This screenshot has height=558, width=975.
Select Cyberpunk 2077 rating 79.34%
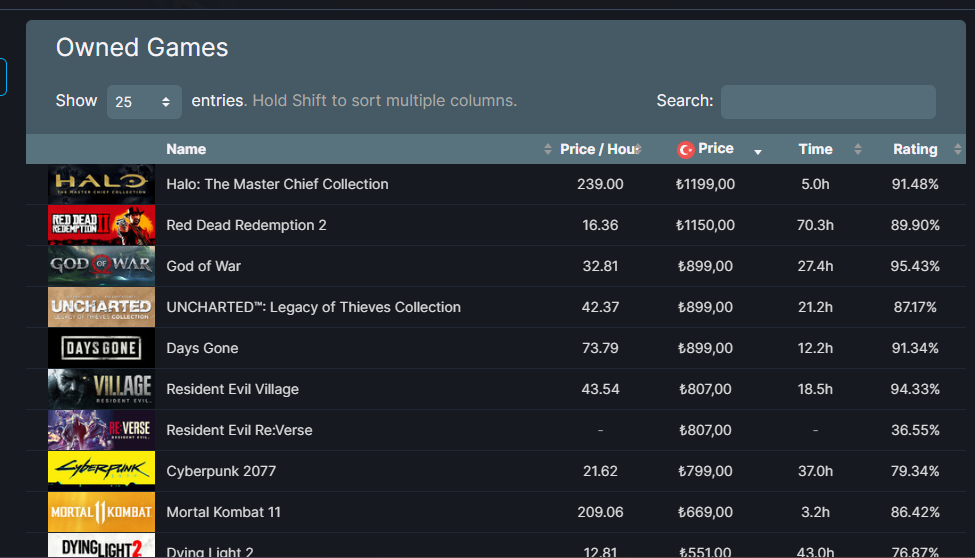[915, 472]
